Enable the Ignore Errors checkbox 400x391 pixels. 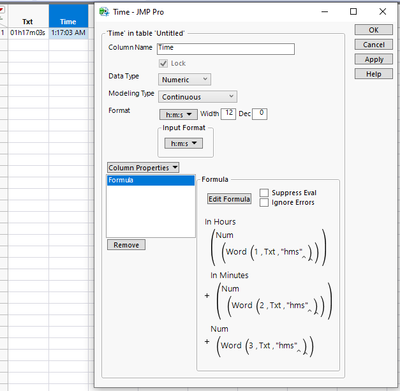[x=264, y=202]
